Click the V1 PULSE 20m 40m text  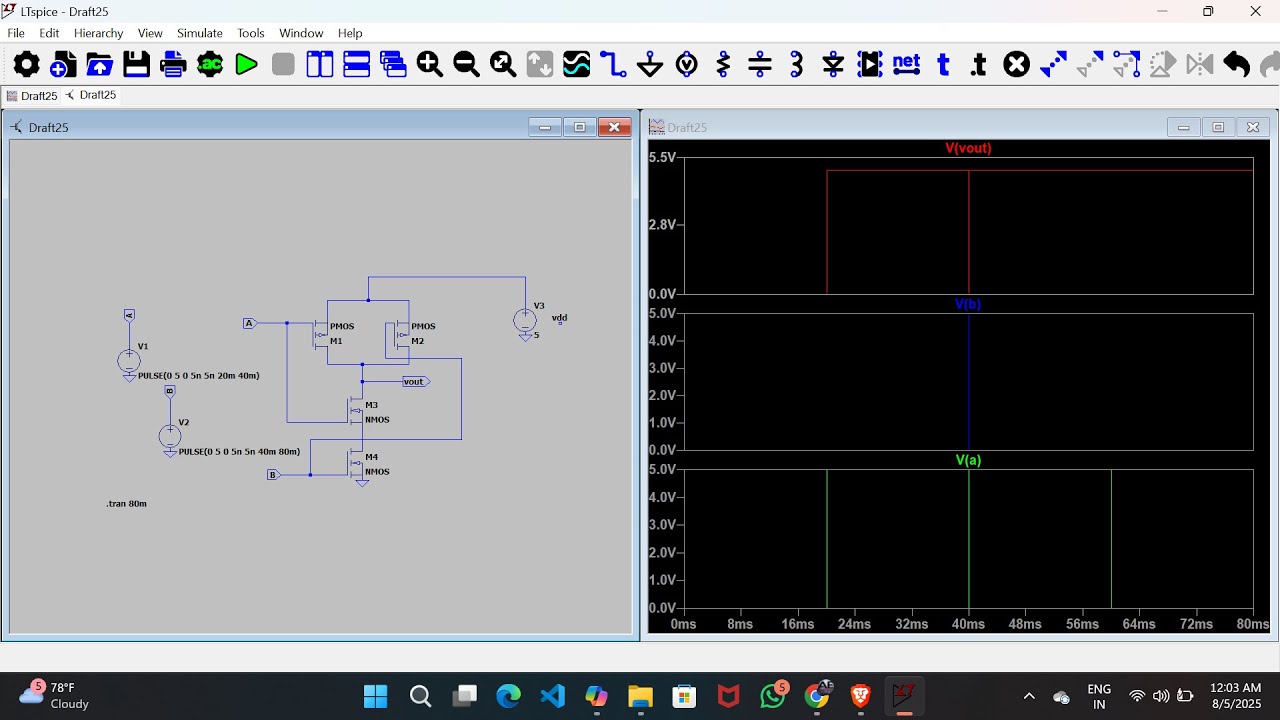click(199, 376)
